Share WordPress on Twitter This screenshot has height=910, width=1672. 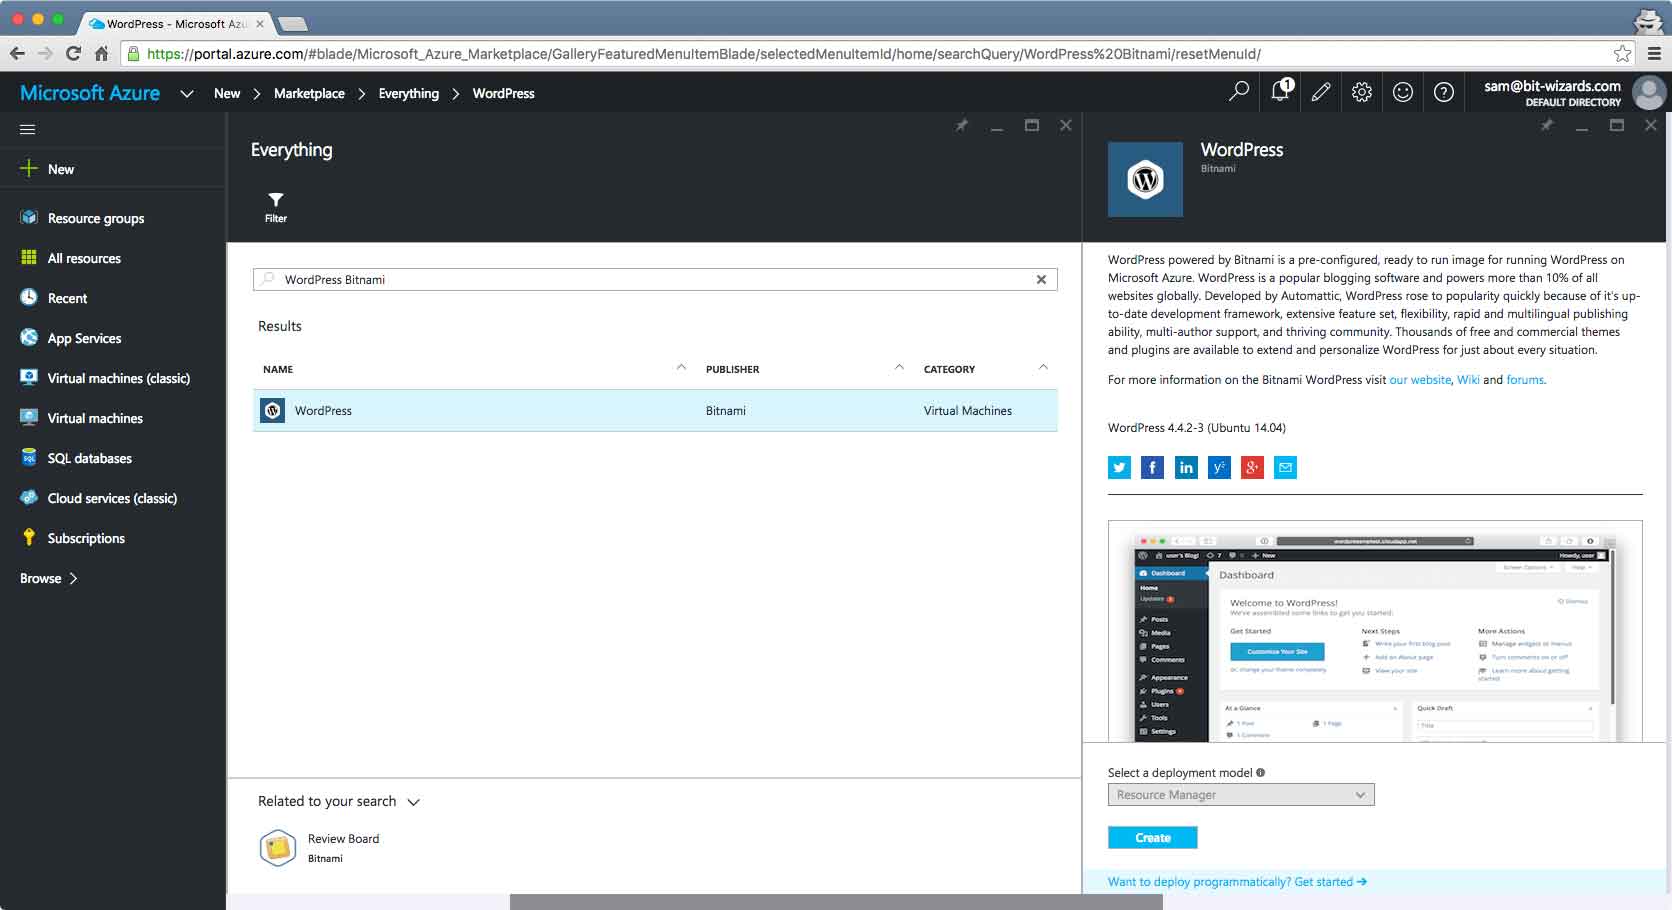click(x=1119, y=467)
